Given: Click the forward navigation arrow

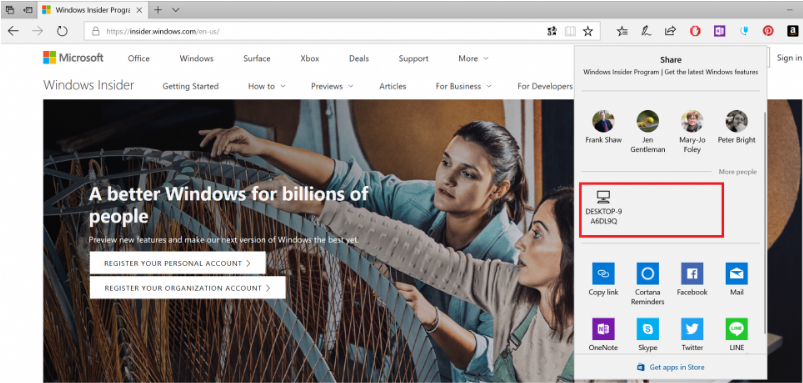Looking at the screenshot, I should 37,31.
